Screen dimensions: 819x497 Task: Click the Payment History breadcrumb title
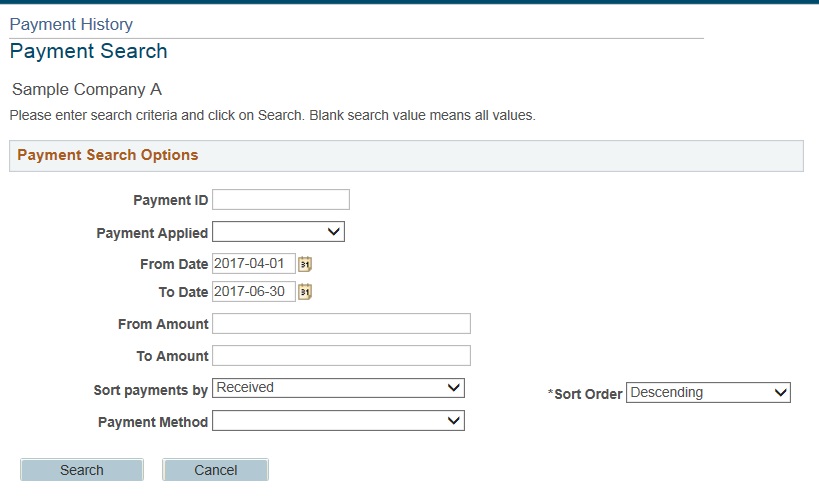pyautogui.click(x=71, y=24)
